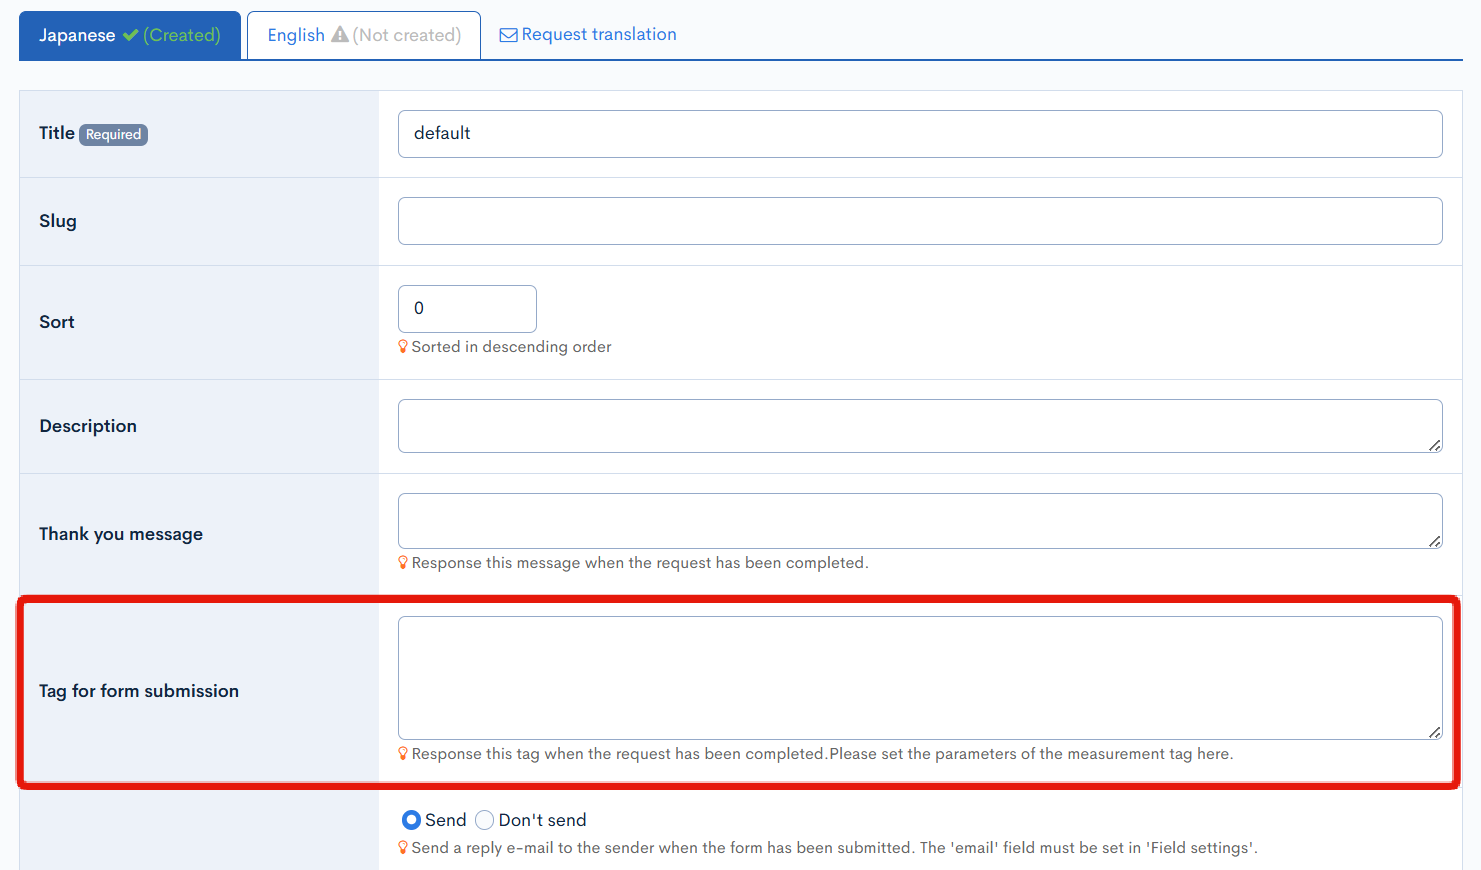
Task: Click lightbulb icon under Send radio options
Action: tap(403, 847)
